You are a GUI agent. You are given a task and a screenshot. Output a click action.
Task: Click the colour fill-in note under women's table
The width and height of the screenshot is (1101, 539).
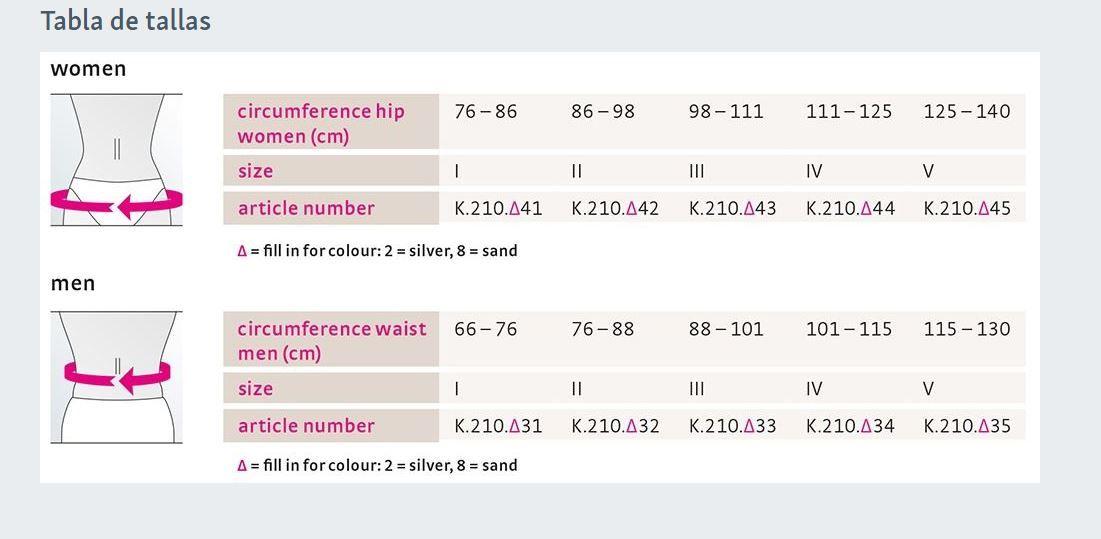pos(377,251)
